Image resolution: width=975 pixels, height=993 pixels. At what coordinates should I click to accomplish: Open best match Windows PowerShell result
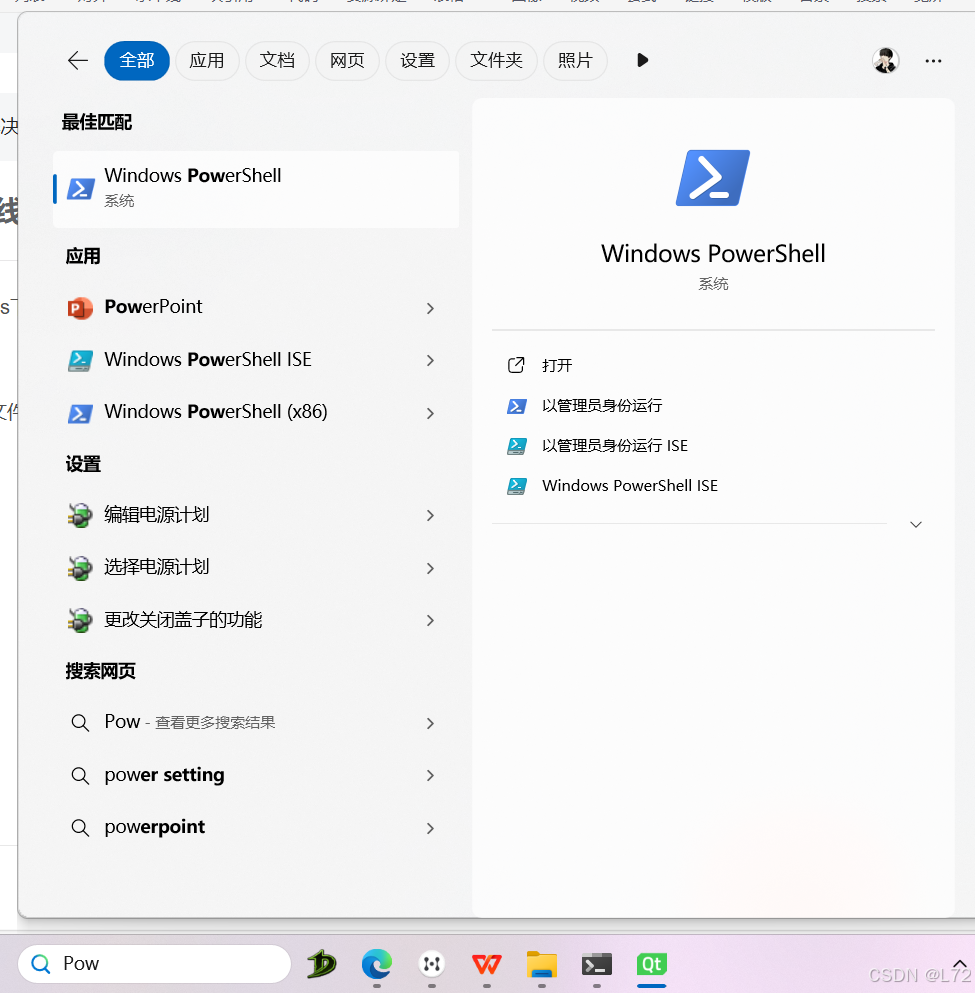coord(256,189)
